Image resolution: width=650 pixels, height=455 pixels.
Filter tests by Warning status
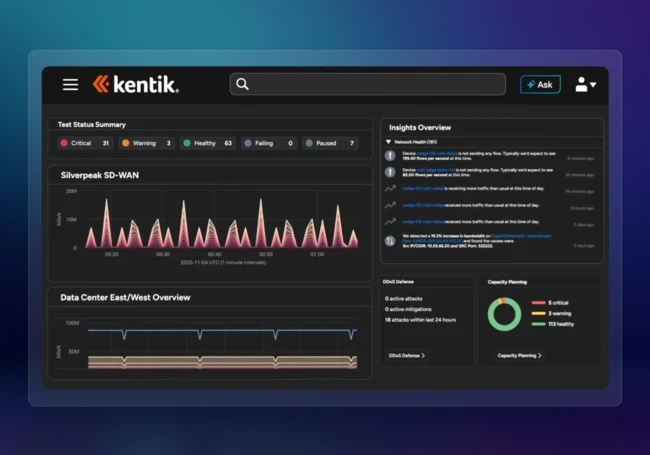click(147, 143)
